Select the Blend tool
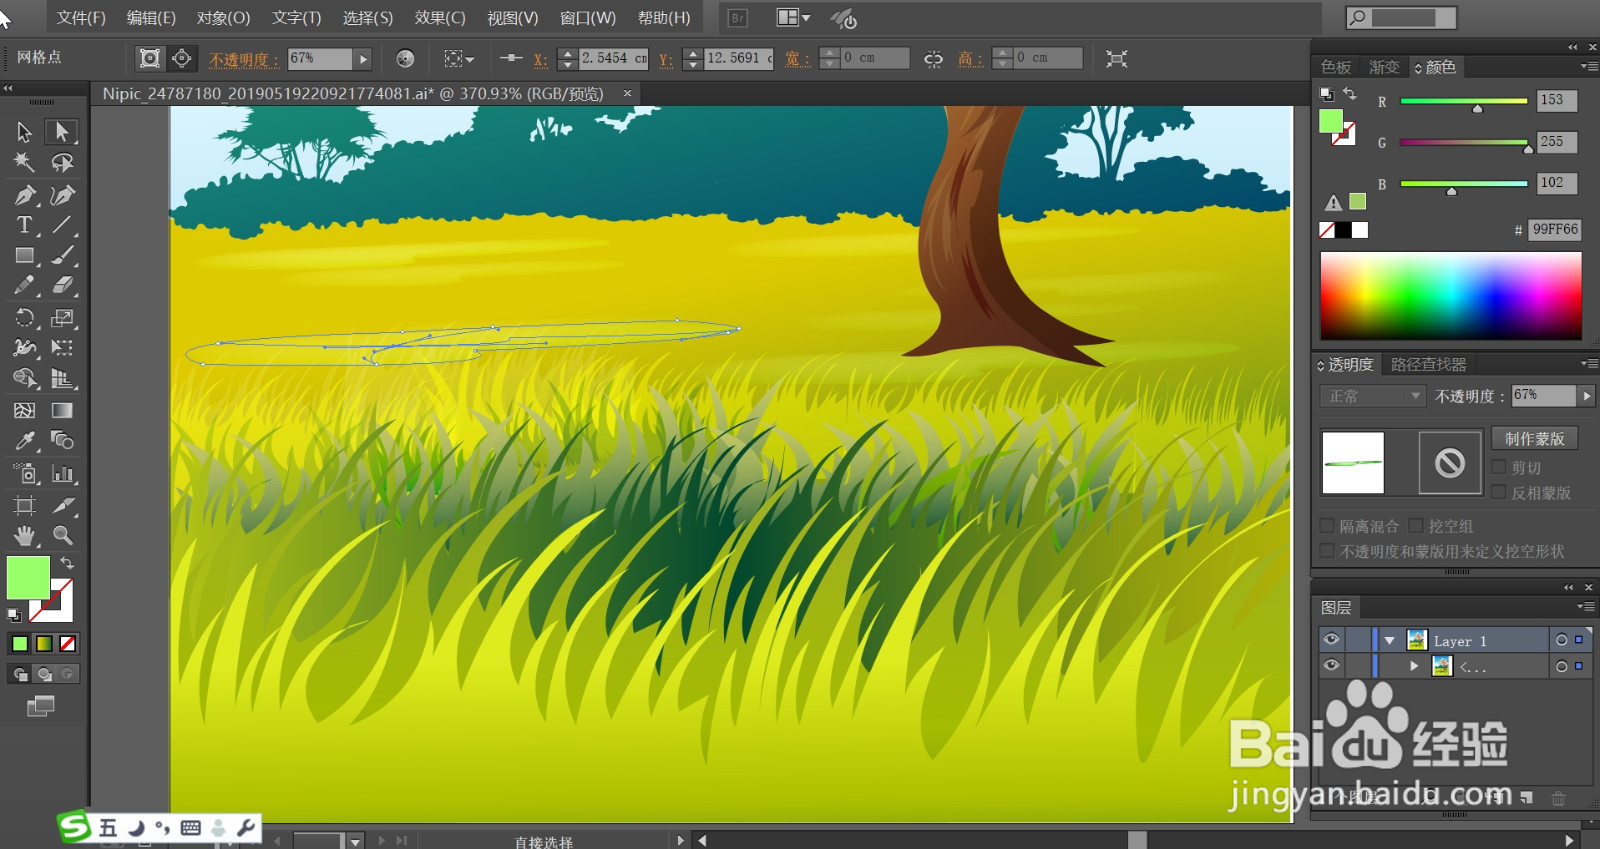1600x849 pixels. pos(62,441)
